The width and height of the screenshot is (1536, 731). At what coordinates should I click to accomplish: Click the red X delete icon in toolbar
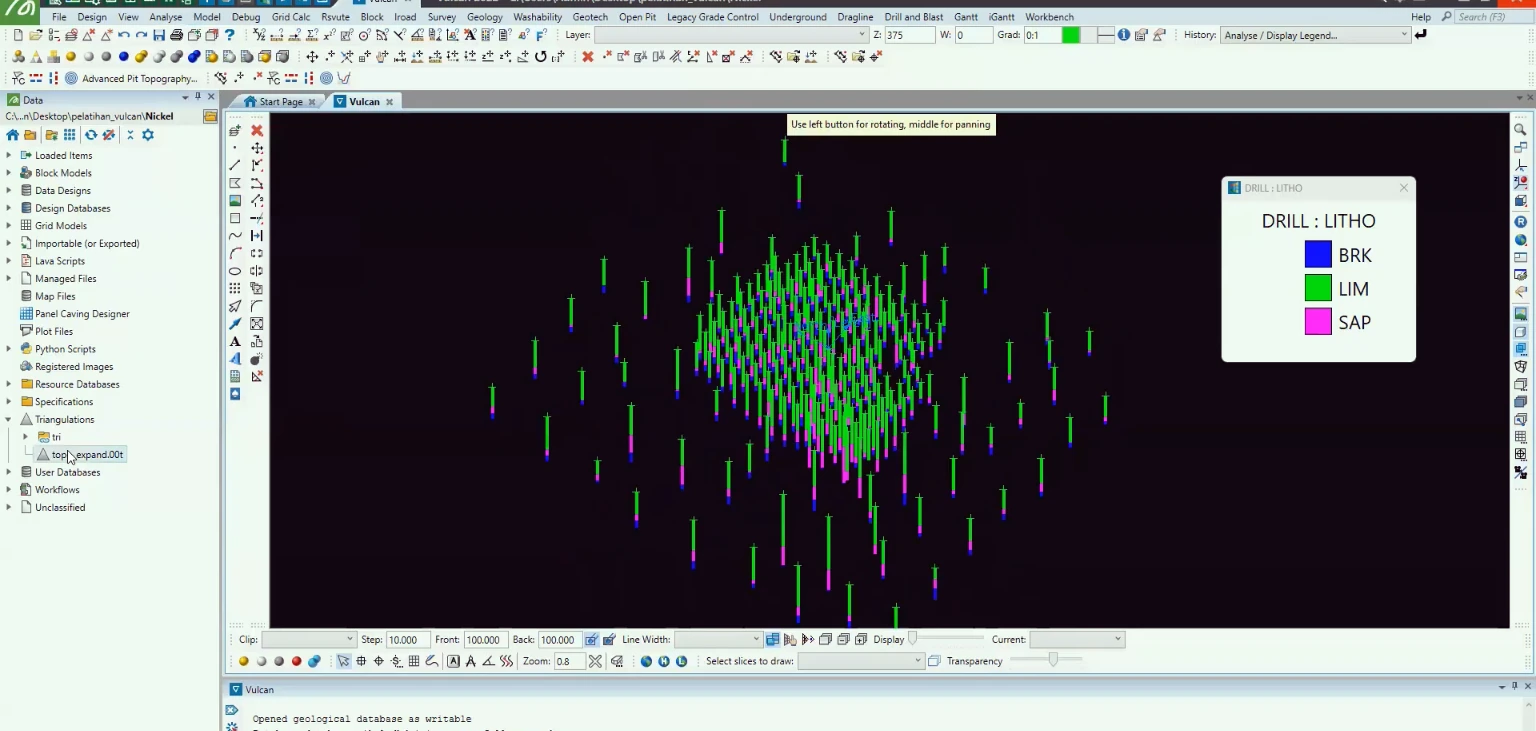[x=588, y=56]
